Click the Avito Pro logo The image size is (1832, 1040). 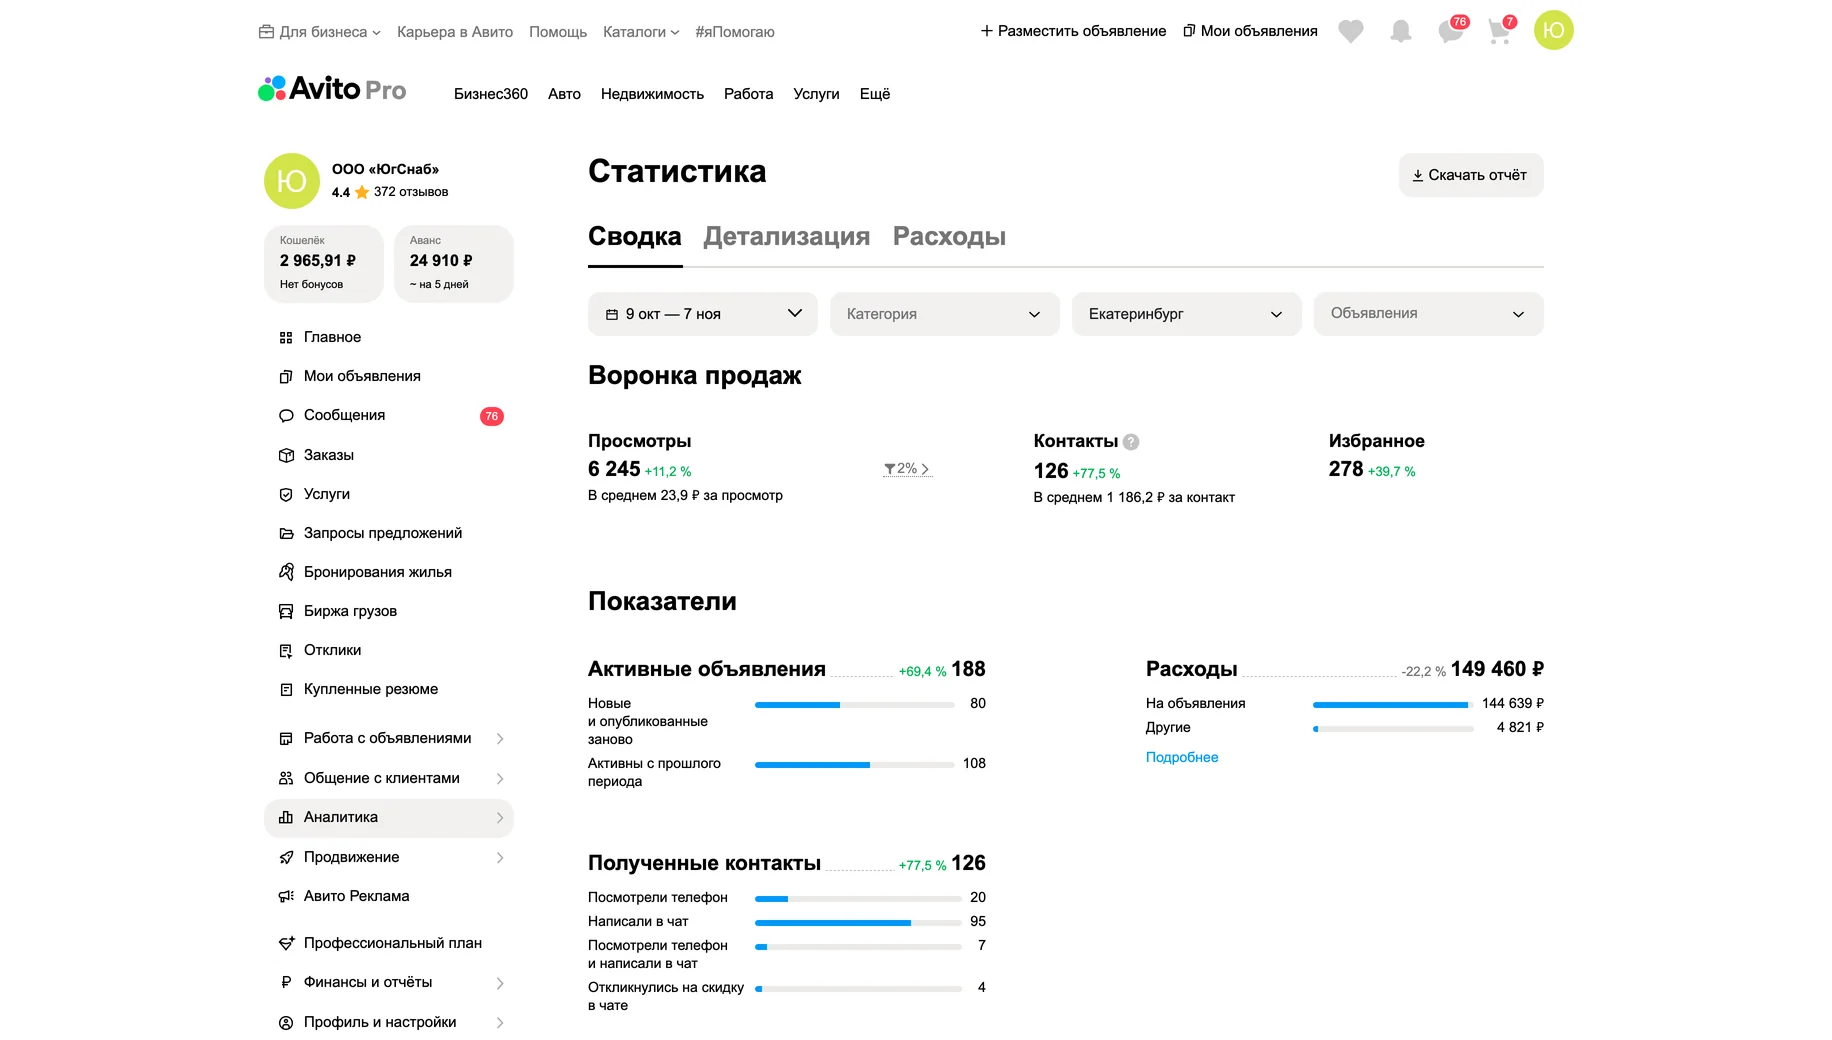[x=332, y=89]
